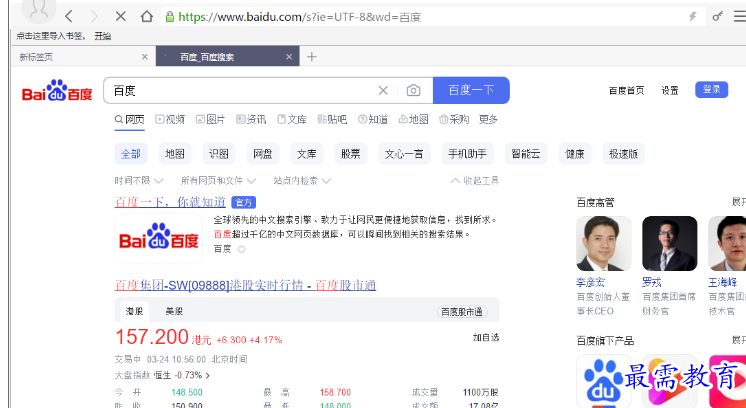Open the 设置 settings link

670,90
